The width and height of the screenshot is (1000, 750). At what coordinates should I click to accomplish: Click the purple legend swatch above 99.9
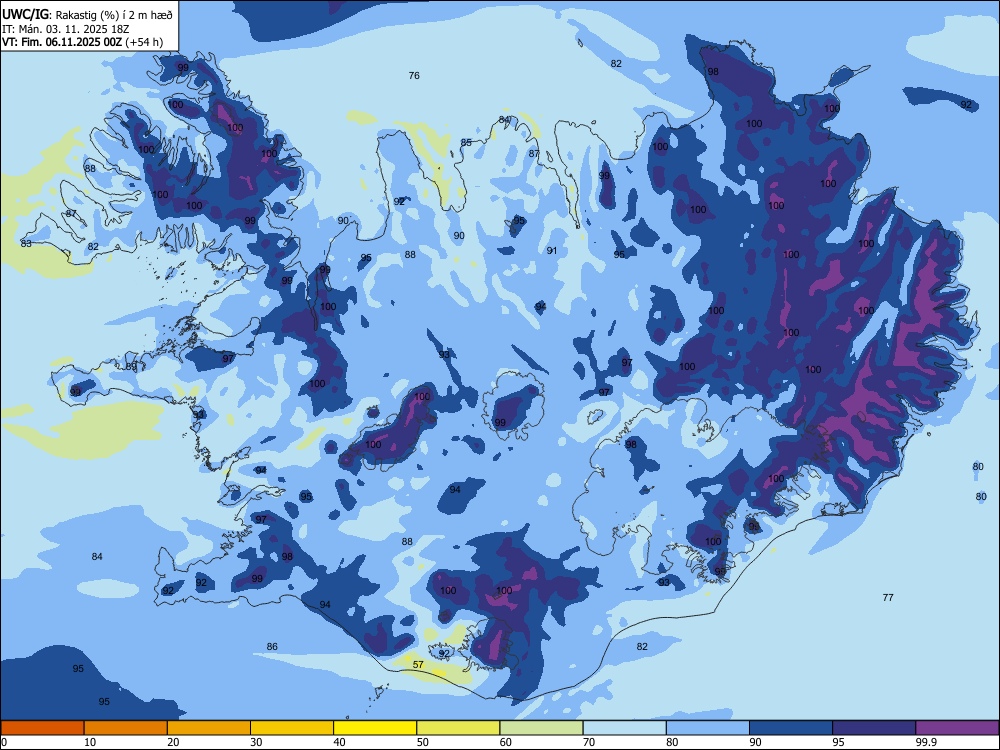[957, 728]
